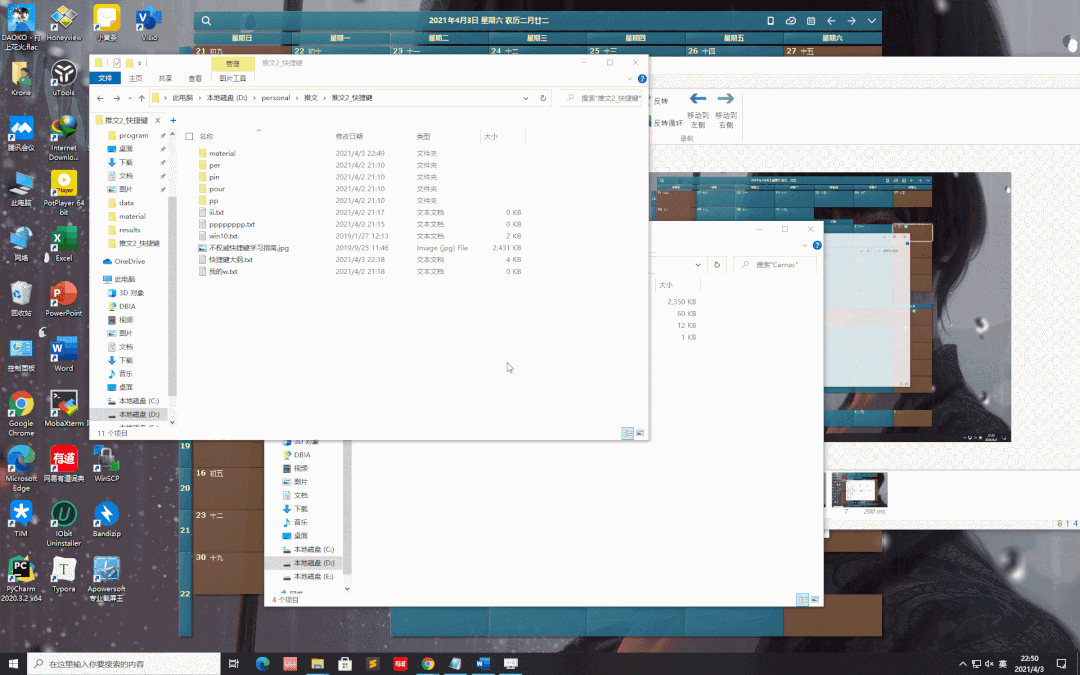
Task: Open recent locations dropdown beside forward arrow
Action: tap(130, 98)
